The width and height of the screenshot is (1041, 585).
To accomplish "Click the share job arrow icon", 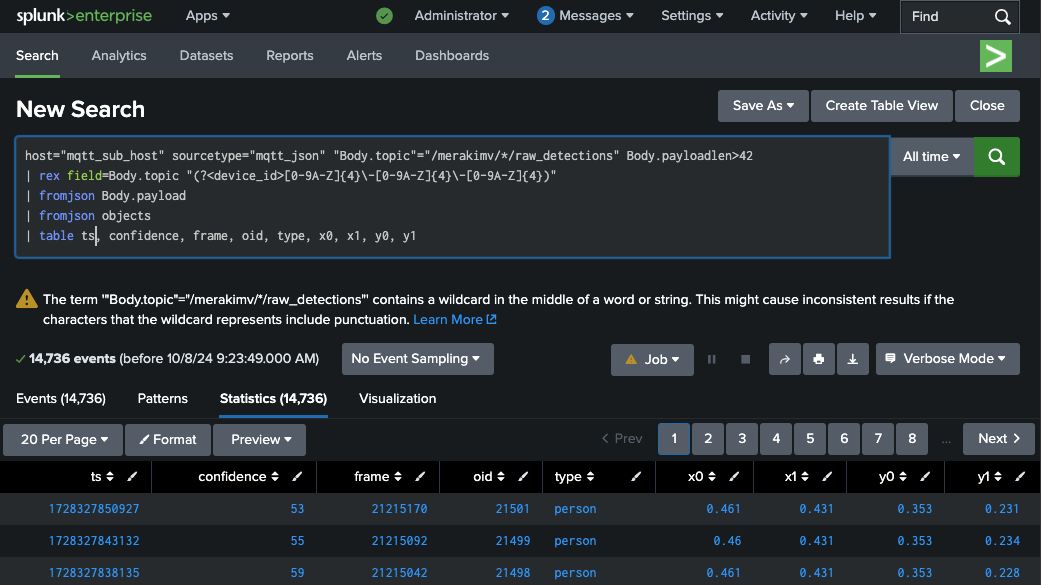I will 785,359.
